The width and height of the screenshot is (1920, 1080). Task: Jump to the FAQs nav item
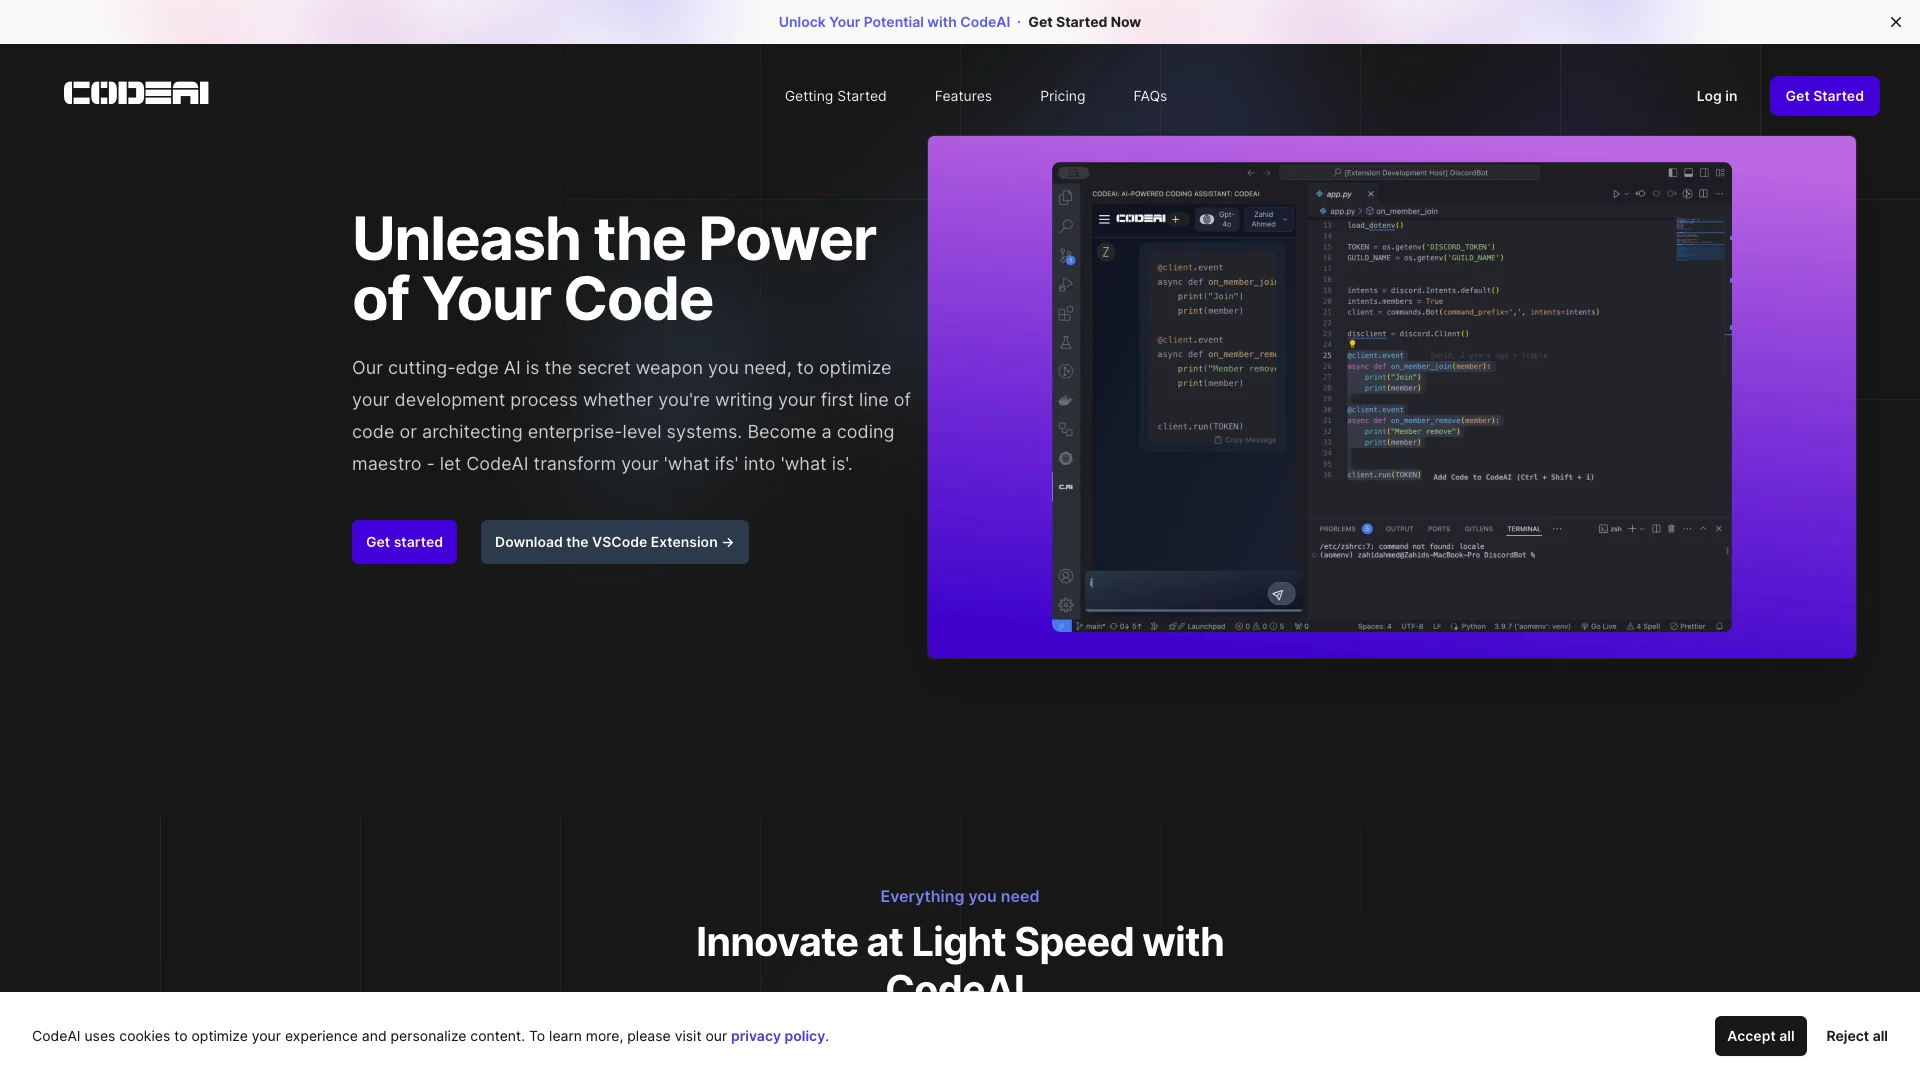tap(1150, 96)
